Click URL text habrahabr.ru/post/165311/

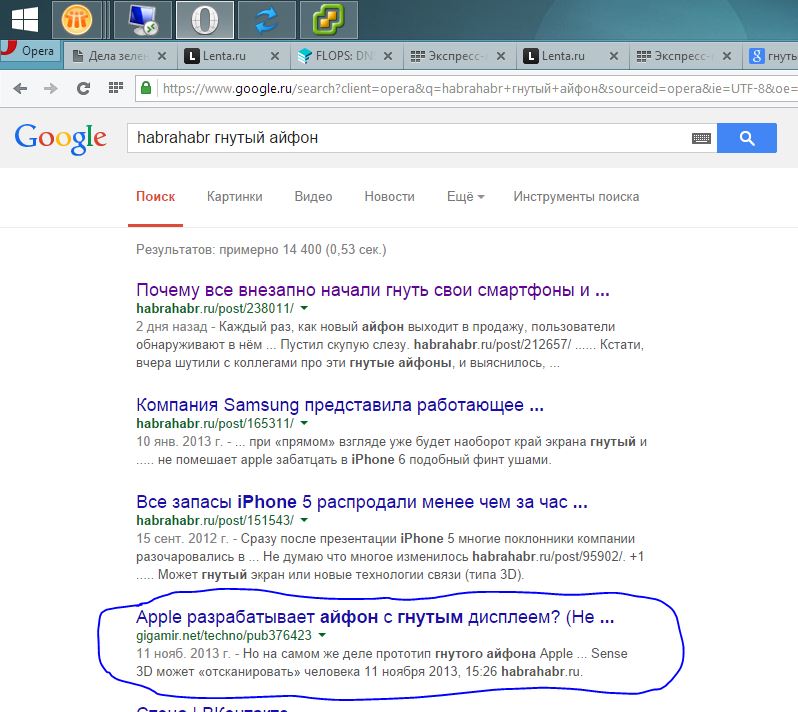[x=215, y=423]
